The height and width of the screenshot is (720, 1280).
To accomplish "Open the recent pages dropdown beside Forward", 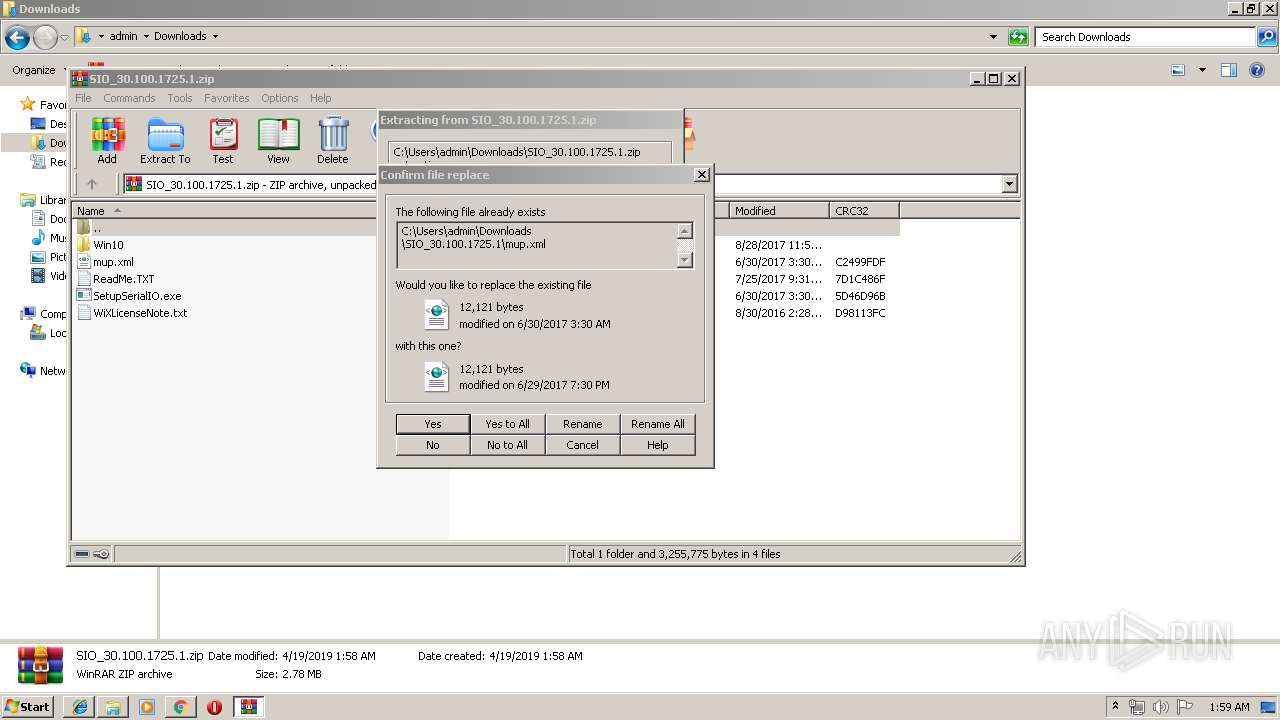I will (64, 37).
